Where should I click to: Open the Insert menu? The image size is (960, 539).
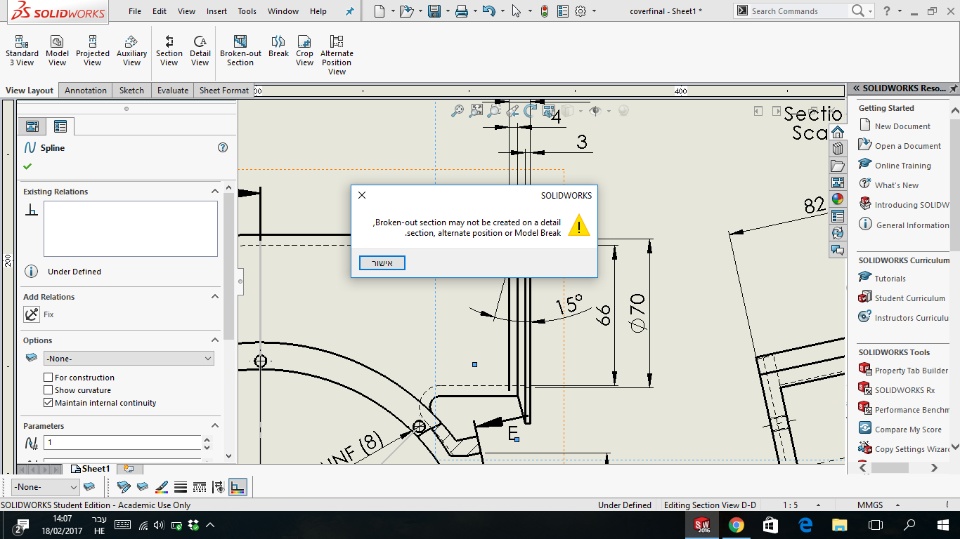(216, 11)
